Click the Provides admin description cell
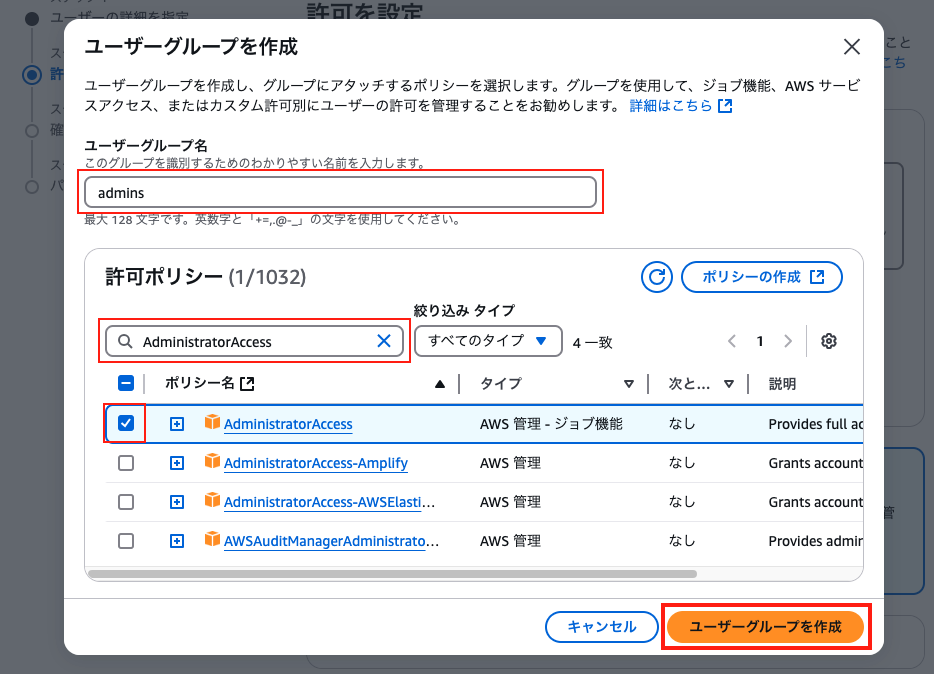The width and height of the screenshot is (934, 674). coord(815,541)
